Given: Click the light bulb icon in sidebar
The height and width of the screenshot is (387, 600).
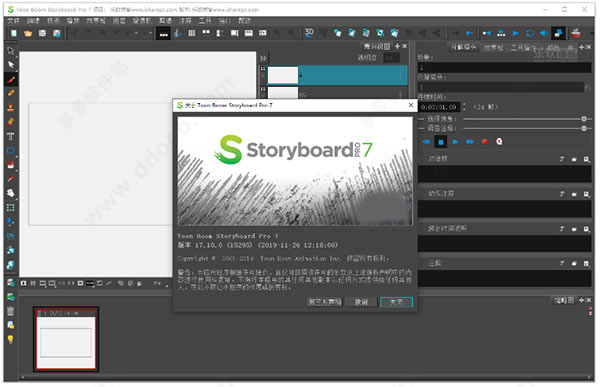Looking at the screenshot, I should point(11,339).
